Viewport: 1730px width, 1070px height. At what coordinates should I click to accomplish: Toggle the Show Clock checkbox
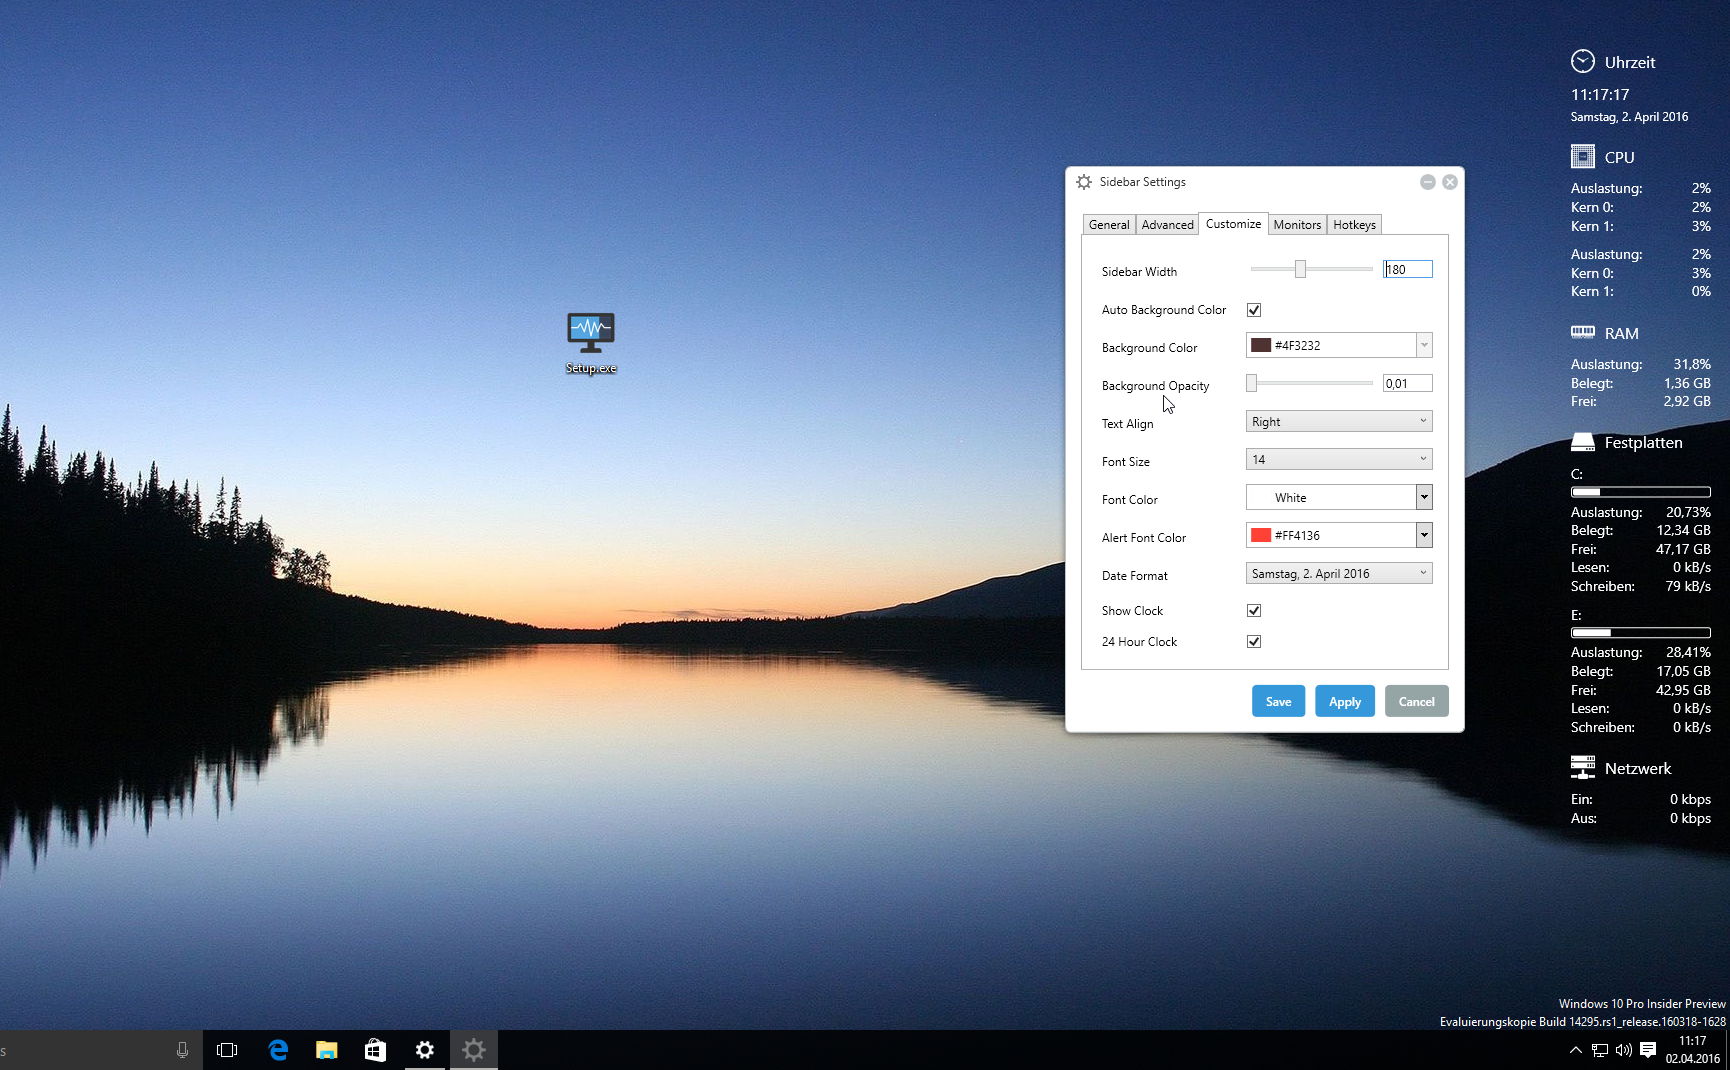(1254, 610)
